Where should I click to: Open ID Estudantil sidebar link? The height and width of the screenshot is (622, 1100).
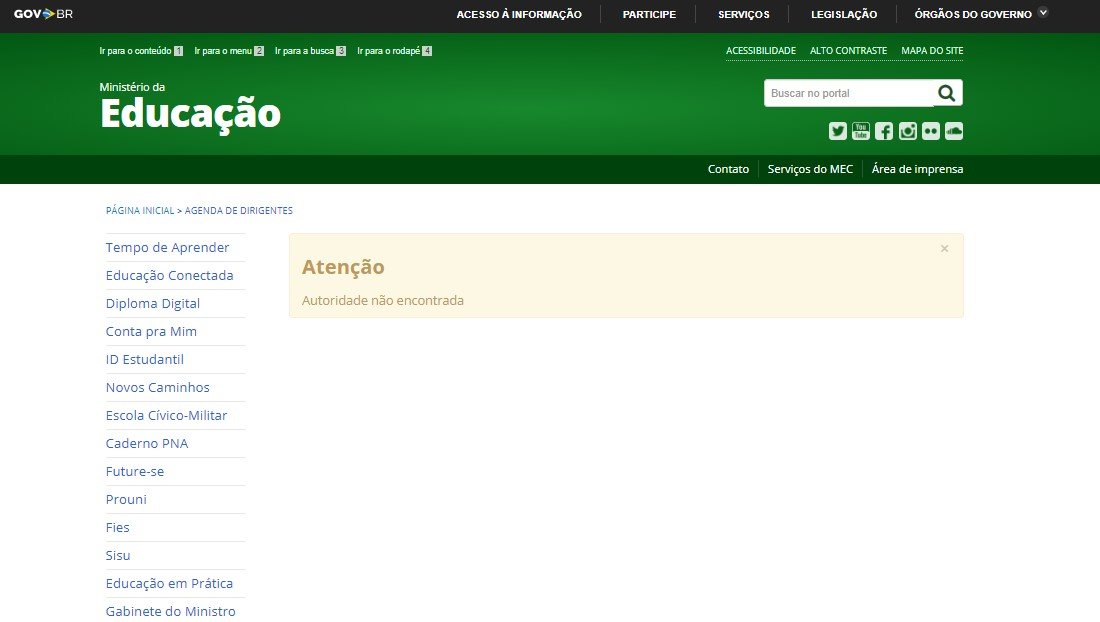point(145,360)
